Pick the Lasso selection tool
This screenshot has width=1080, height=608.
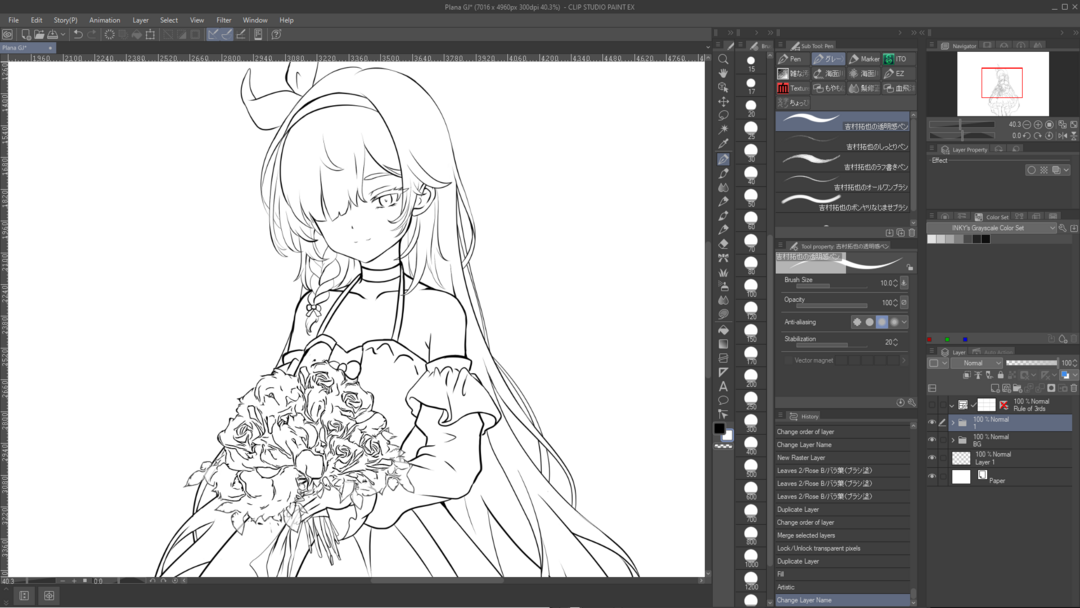(x=723, y=115)
